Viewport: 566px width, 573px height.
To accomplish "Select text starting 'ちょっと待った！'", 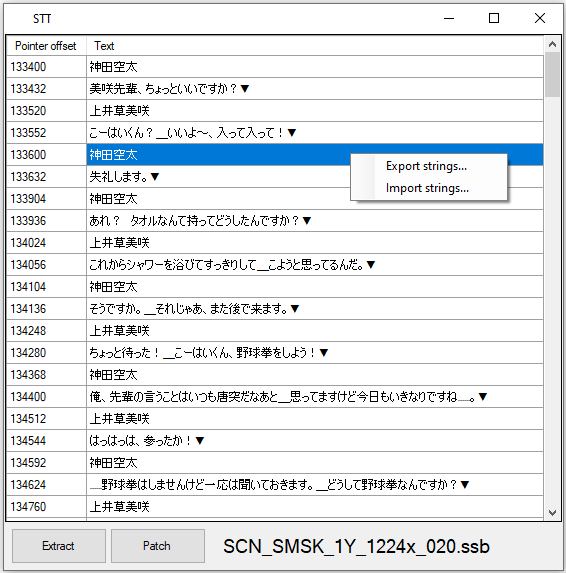I will point(209,353).
